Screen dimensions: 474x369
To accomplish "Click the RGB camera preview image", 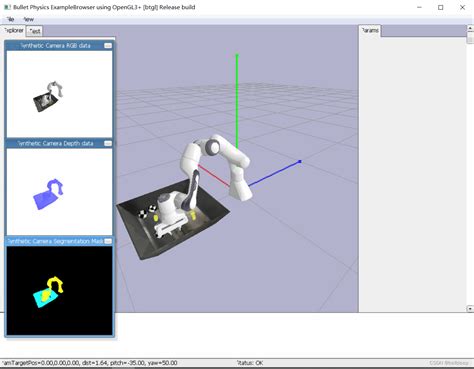I will click(59, 94).
